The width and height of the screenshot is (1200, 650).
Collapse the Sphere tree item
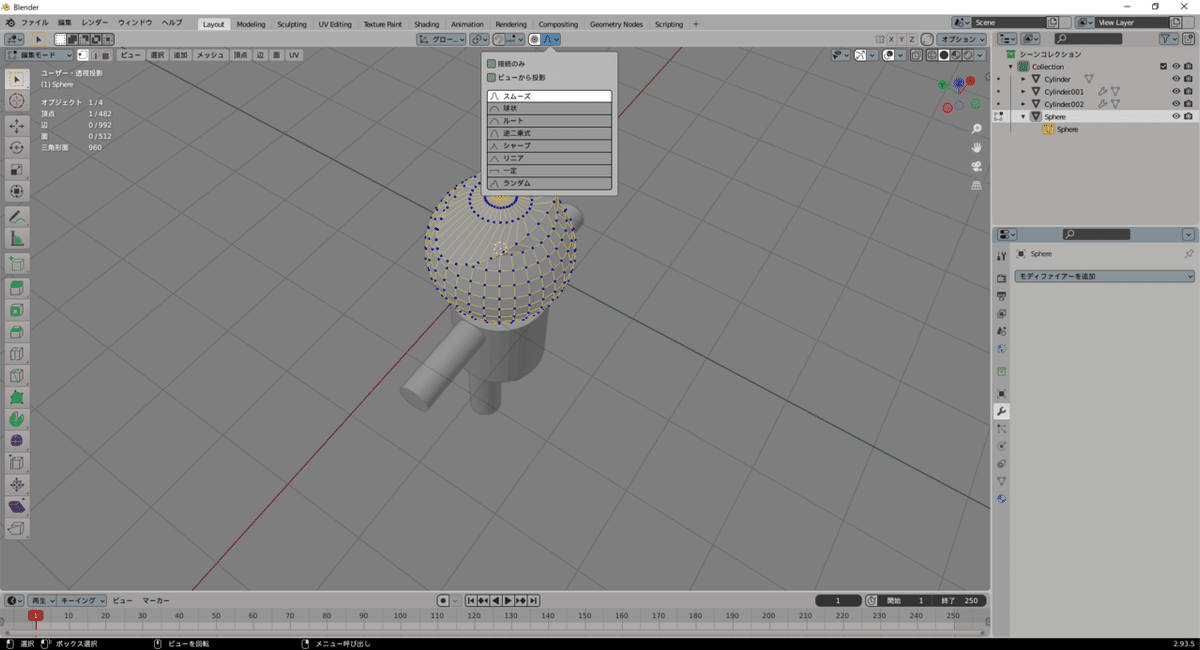click(1023, 116)
